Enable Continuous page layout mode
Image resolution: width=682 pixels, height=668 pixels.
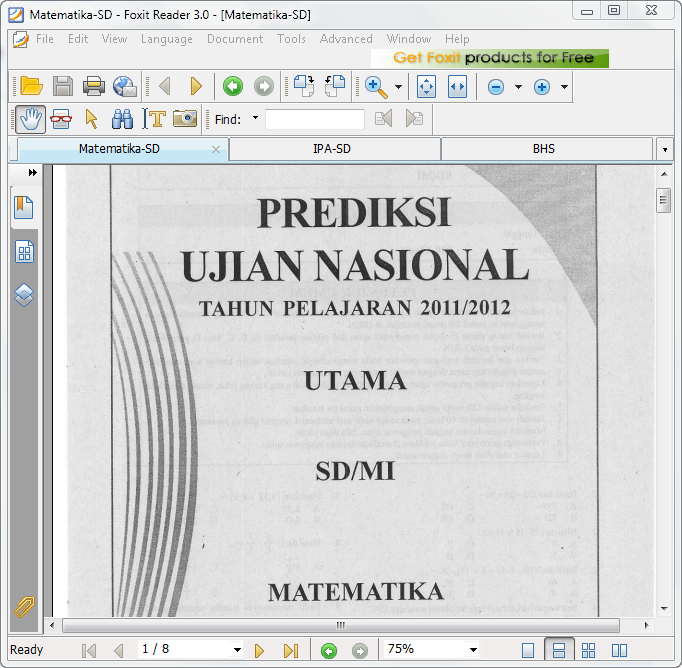tap(559, 650)
